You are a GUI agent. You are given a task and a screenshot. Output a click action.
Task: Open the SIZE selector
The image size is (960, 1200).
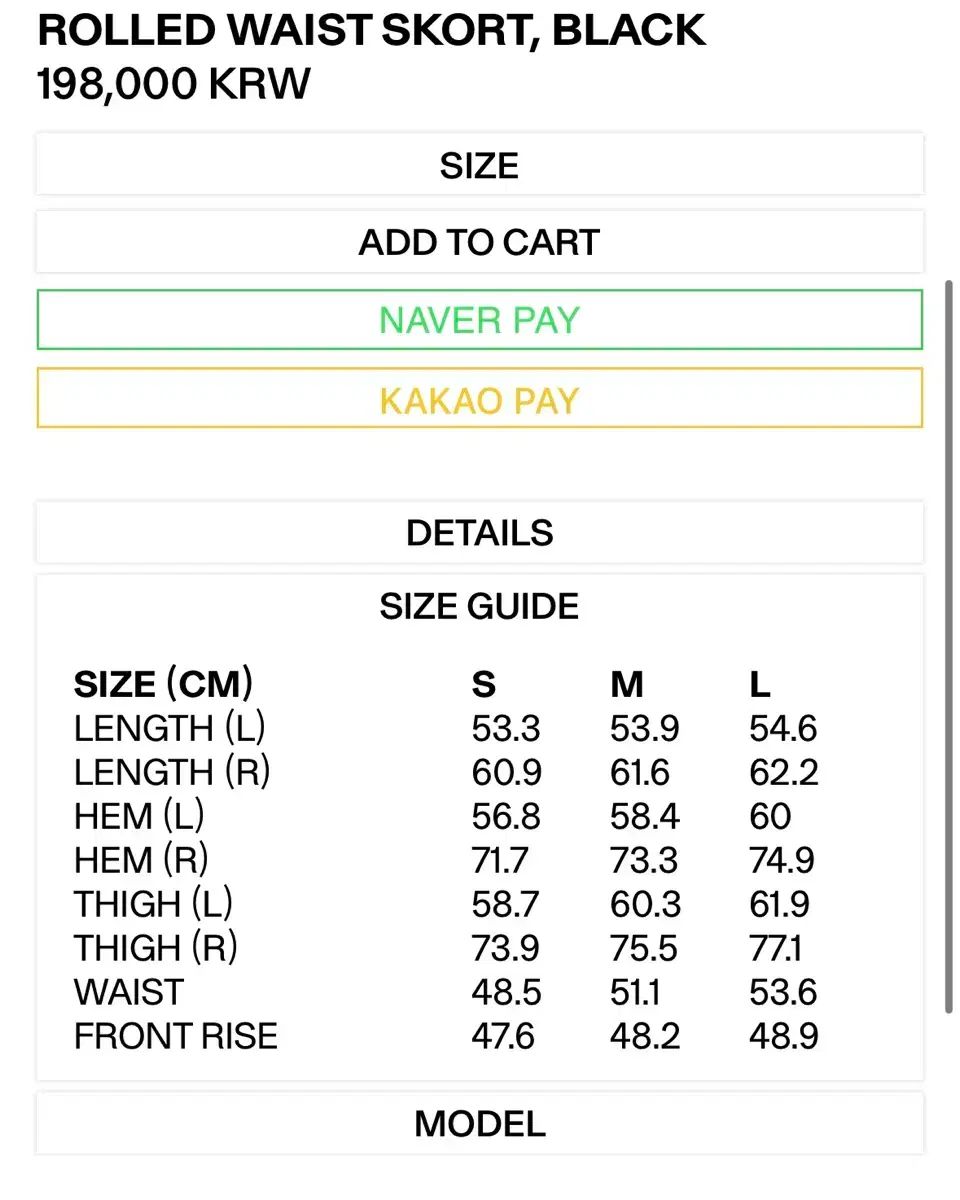click(x=479, y=165)
